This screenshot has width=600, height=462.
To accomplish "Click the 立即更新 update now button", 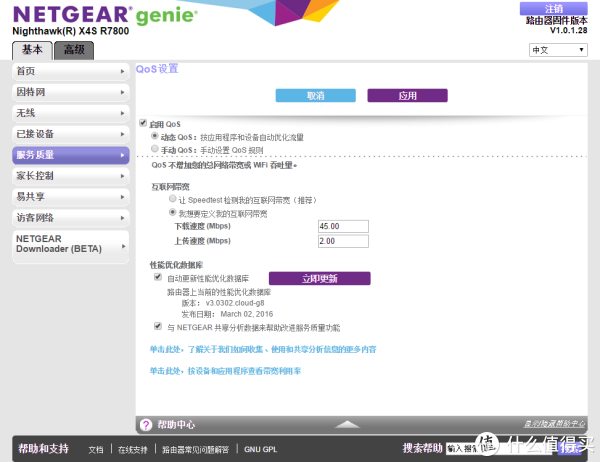I will coord(320,279).
